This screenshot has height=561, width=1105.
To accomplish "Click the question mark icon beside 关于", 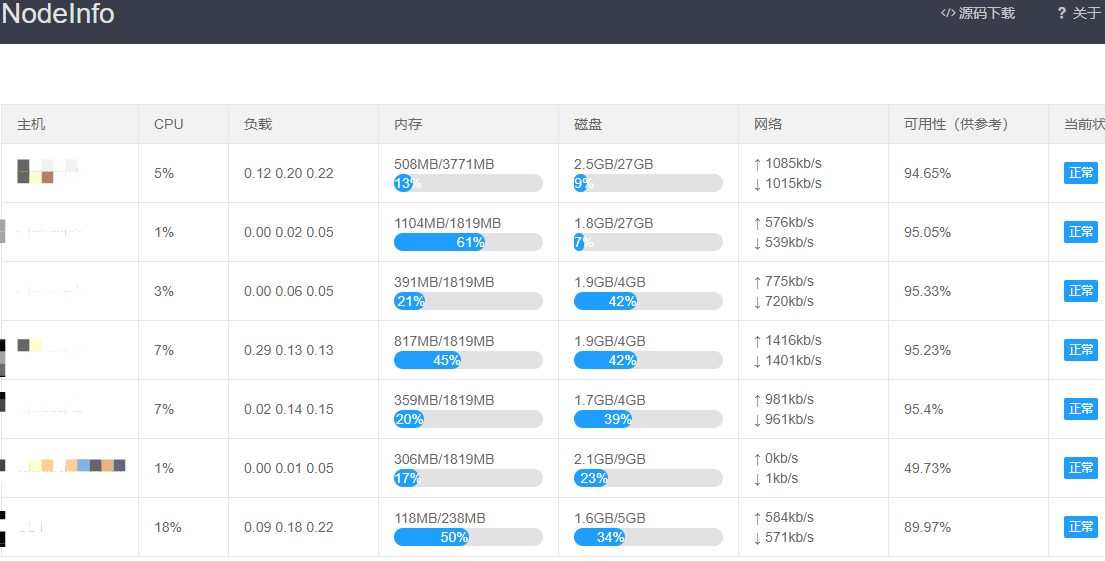I will pyautogui.click(x=1062, y=13).
